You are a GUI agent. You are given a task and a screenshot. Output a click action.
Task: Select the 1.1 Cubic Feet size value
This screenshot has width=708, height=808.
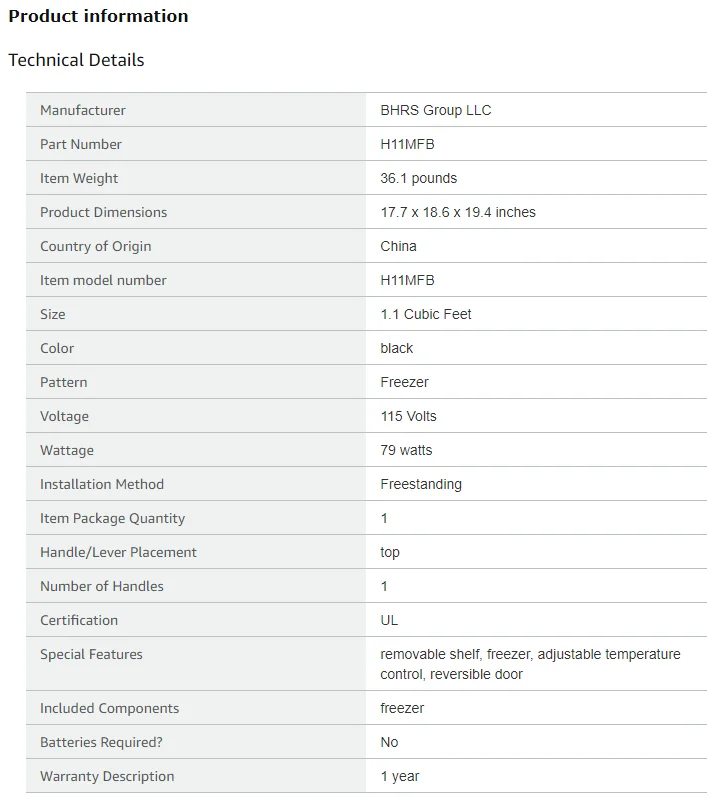pyautogui.click(x=426, y=314)
